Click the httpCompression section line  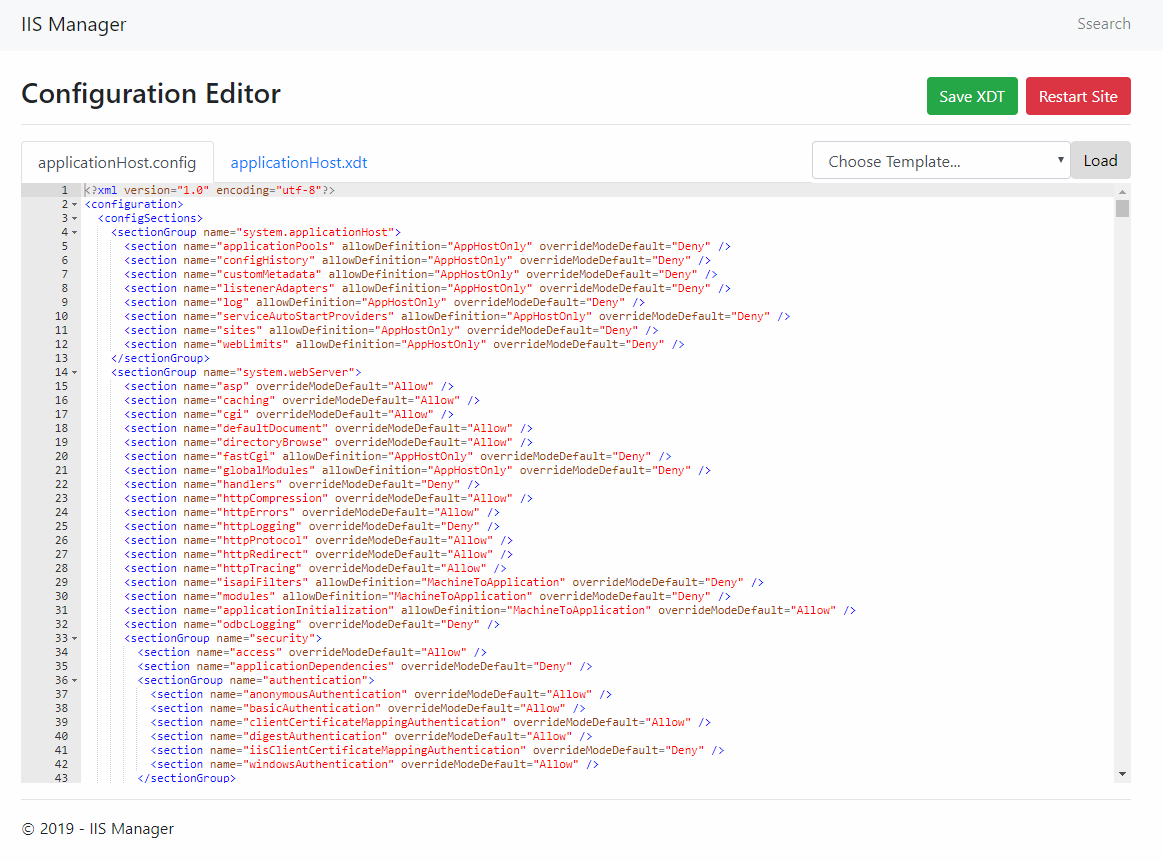[x=329, y=499]
